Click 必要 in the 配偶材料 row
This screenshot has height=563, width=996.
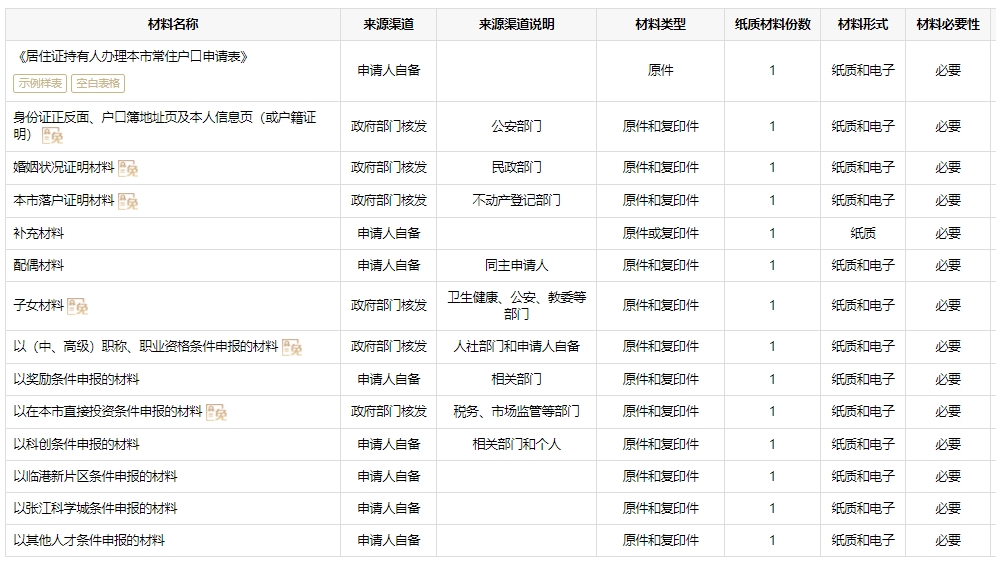point(948,265)
